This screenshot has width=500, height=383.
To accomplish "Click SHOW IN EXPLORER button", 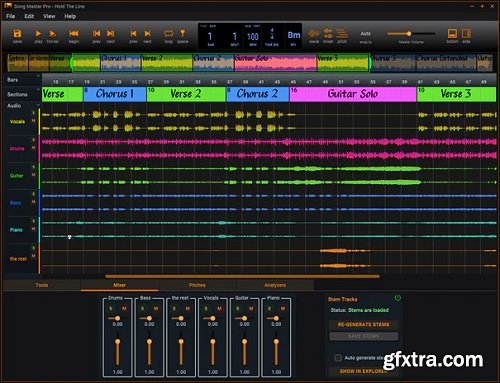I will (x=364, y=371).
